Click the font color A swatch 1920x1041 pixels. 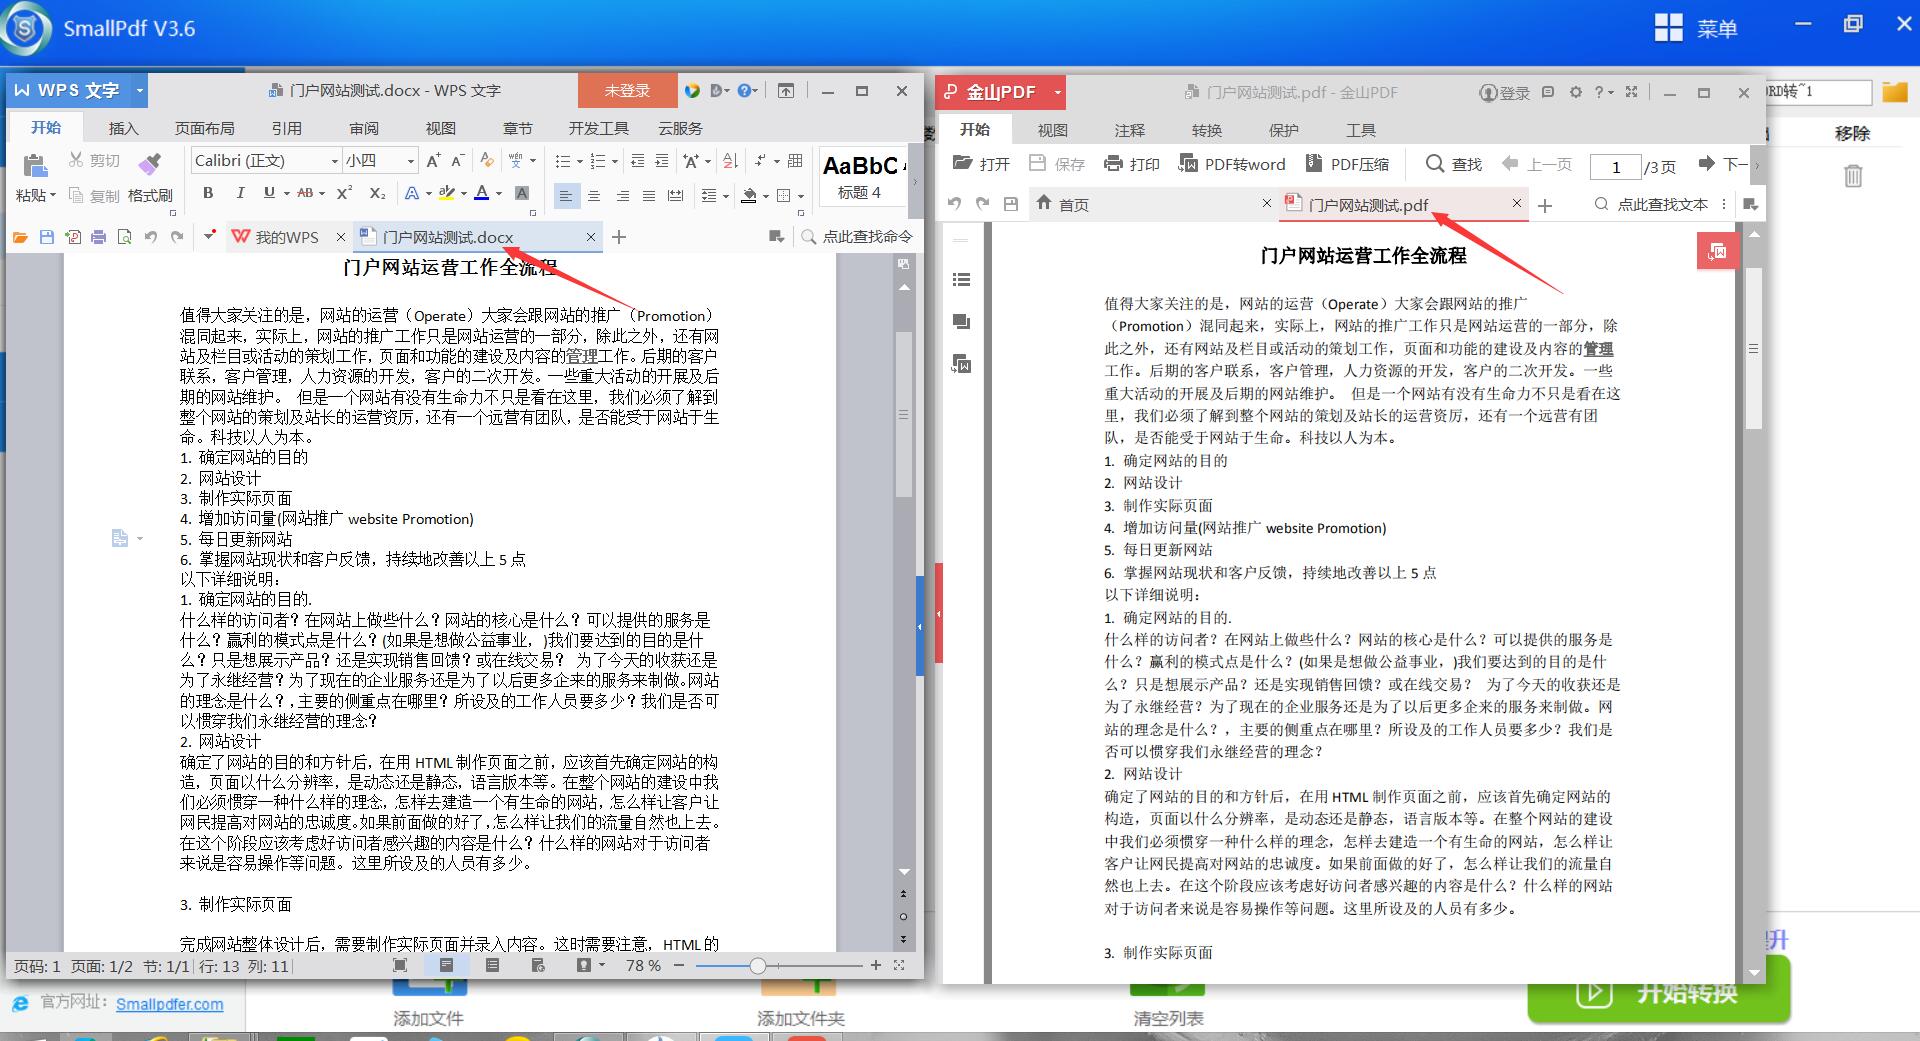[482, 193]
